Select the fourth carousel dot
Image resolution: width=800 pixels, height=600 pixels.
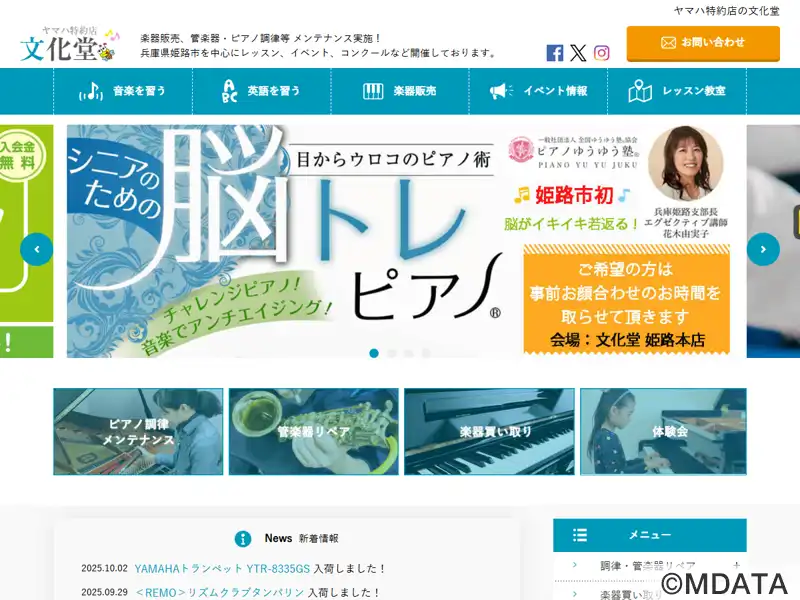426,353
